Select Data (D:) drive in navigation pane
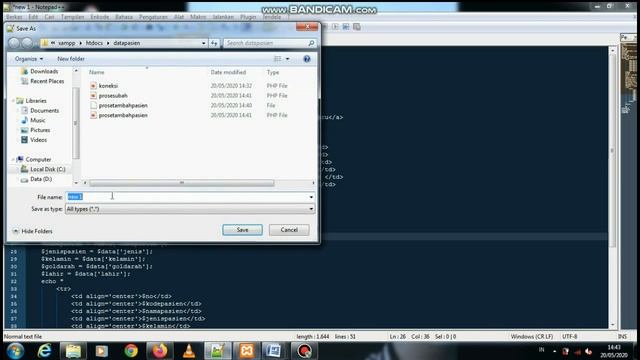This screenshot has height=360, width=640. (41, 179)
